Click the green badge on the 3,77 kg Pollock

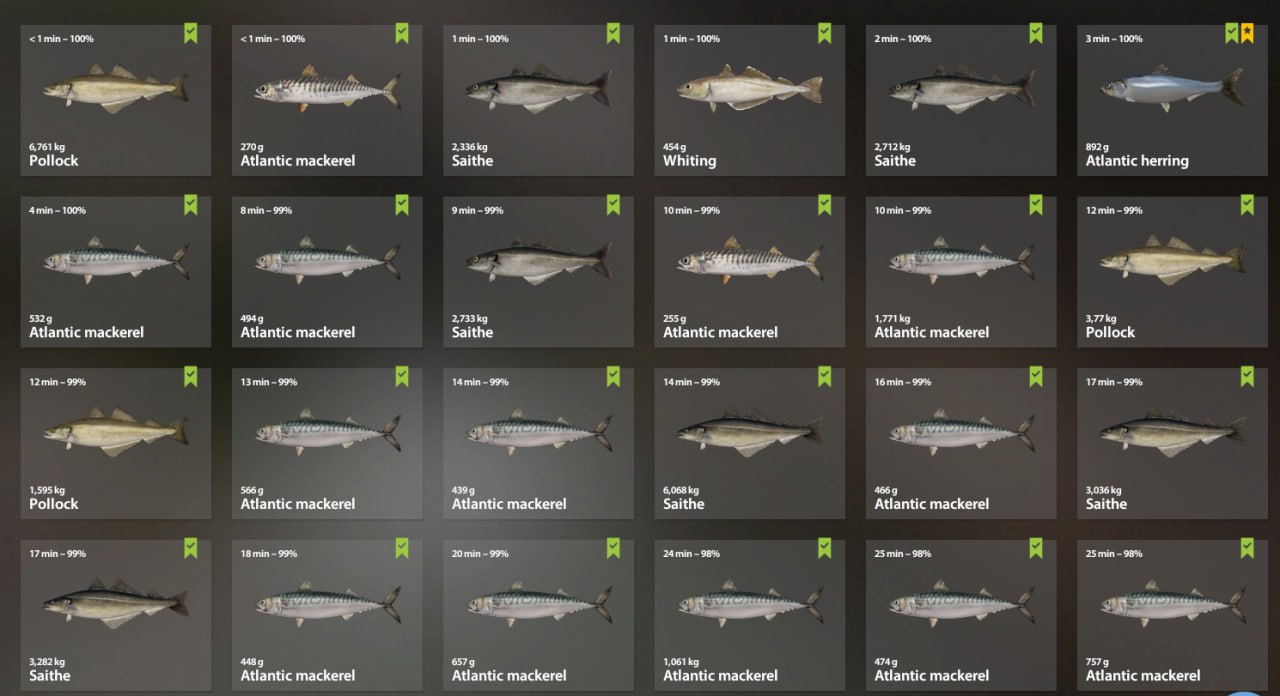click(1247, 205)
